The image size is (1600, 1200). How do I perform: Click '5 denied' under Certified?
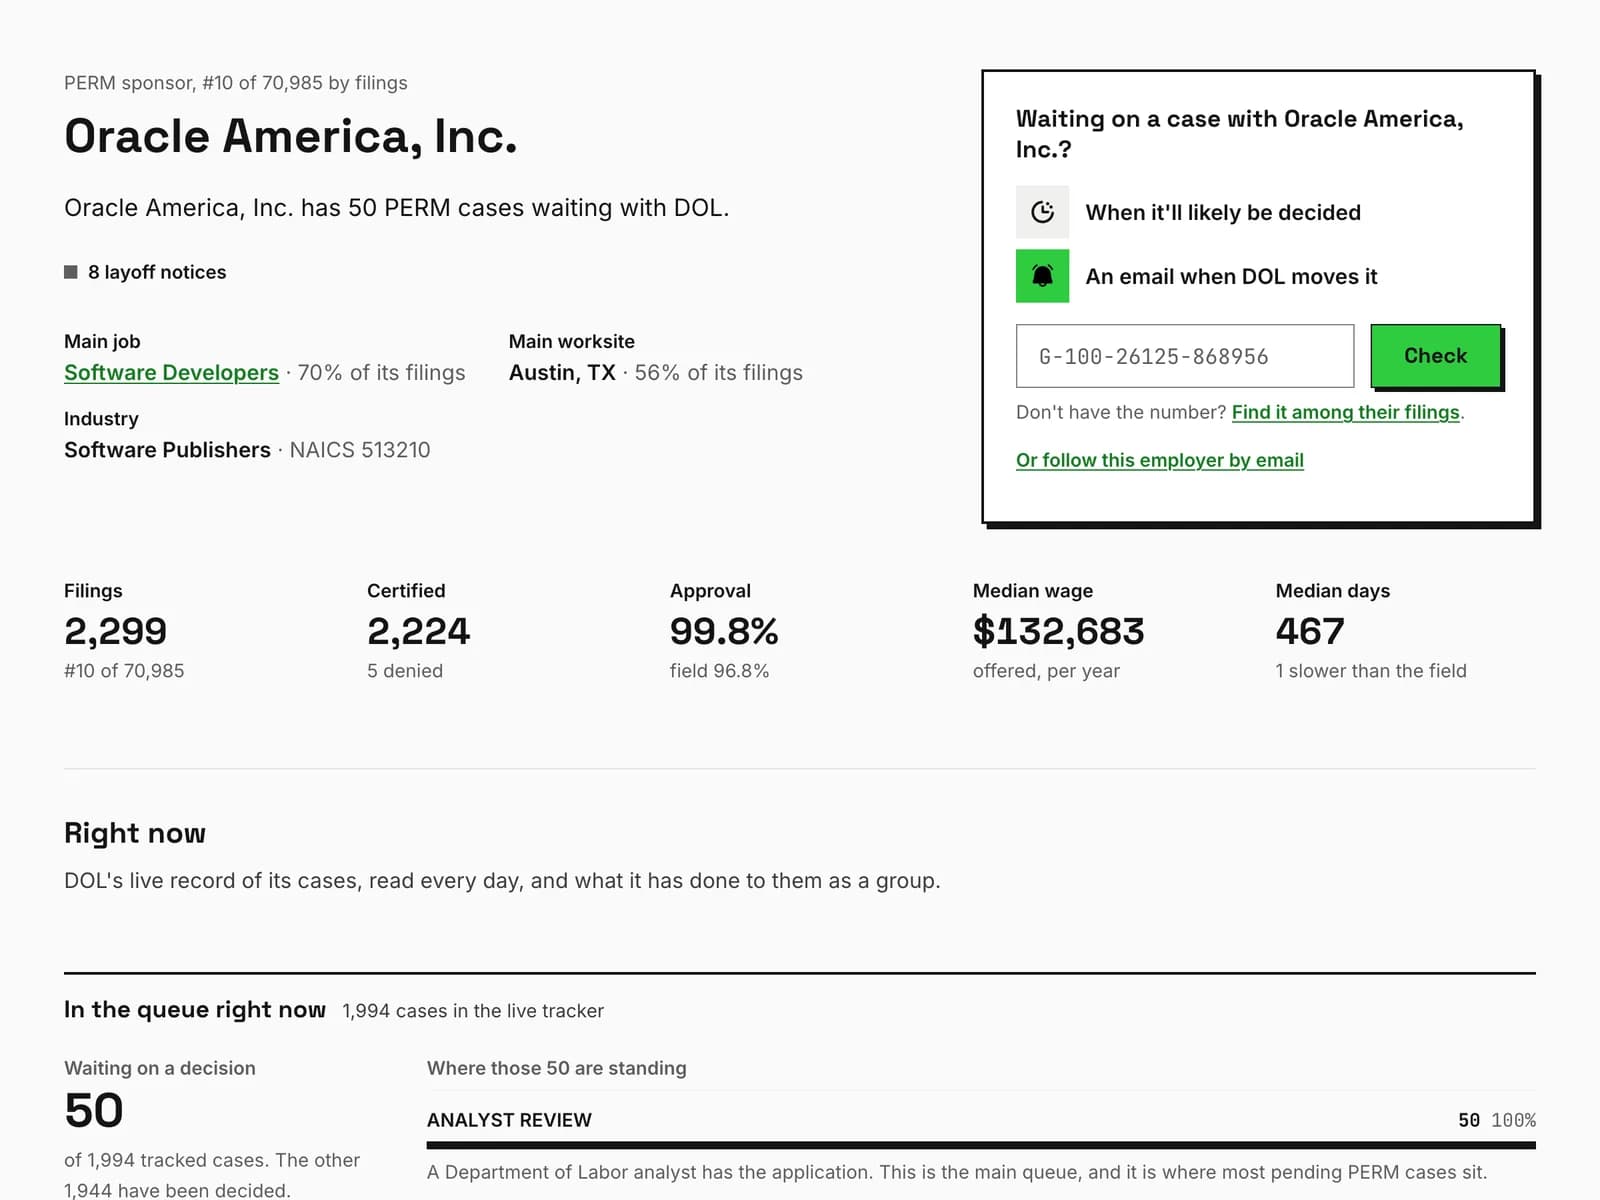405,671
